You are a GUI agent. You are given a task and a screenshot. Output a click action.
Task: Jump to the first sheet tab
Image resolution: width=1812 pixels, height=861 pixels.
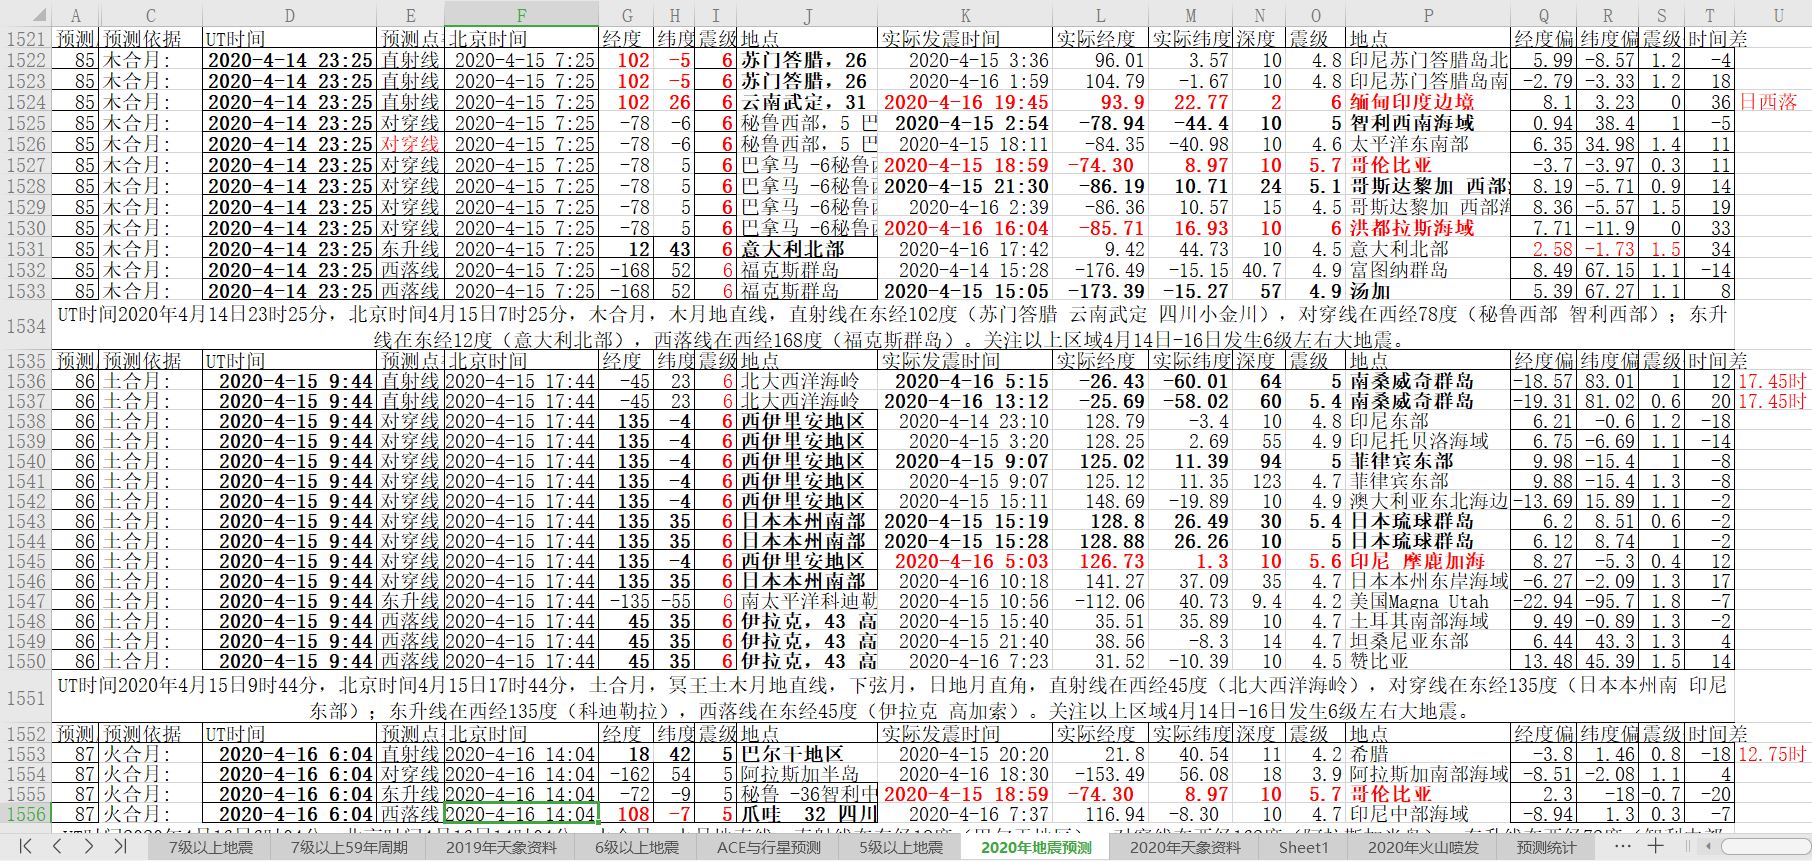coord(26,847)
